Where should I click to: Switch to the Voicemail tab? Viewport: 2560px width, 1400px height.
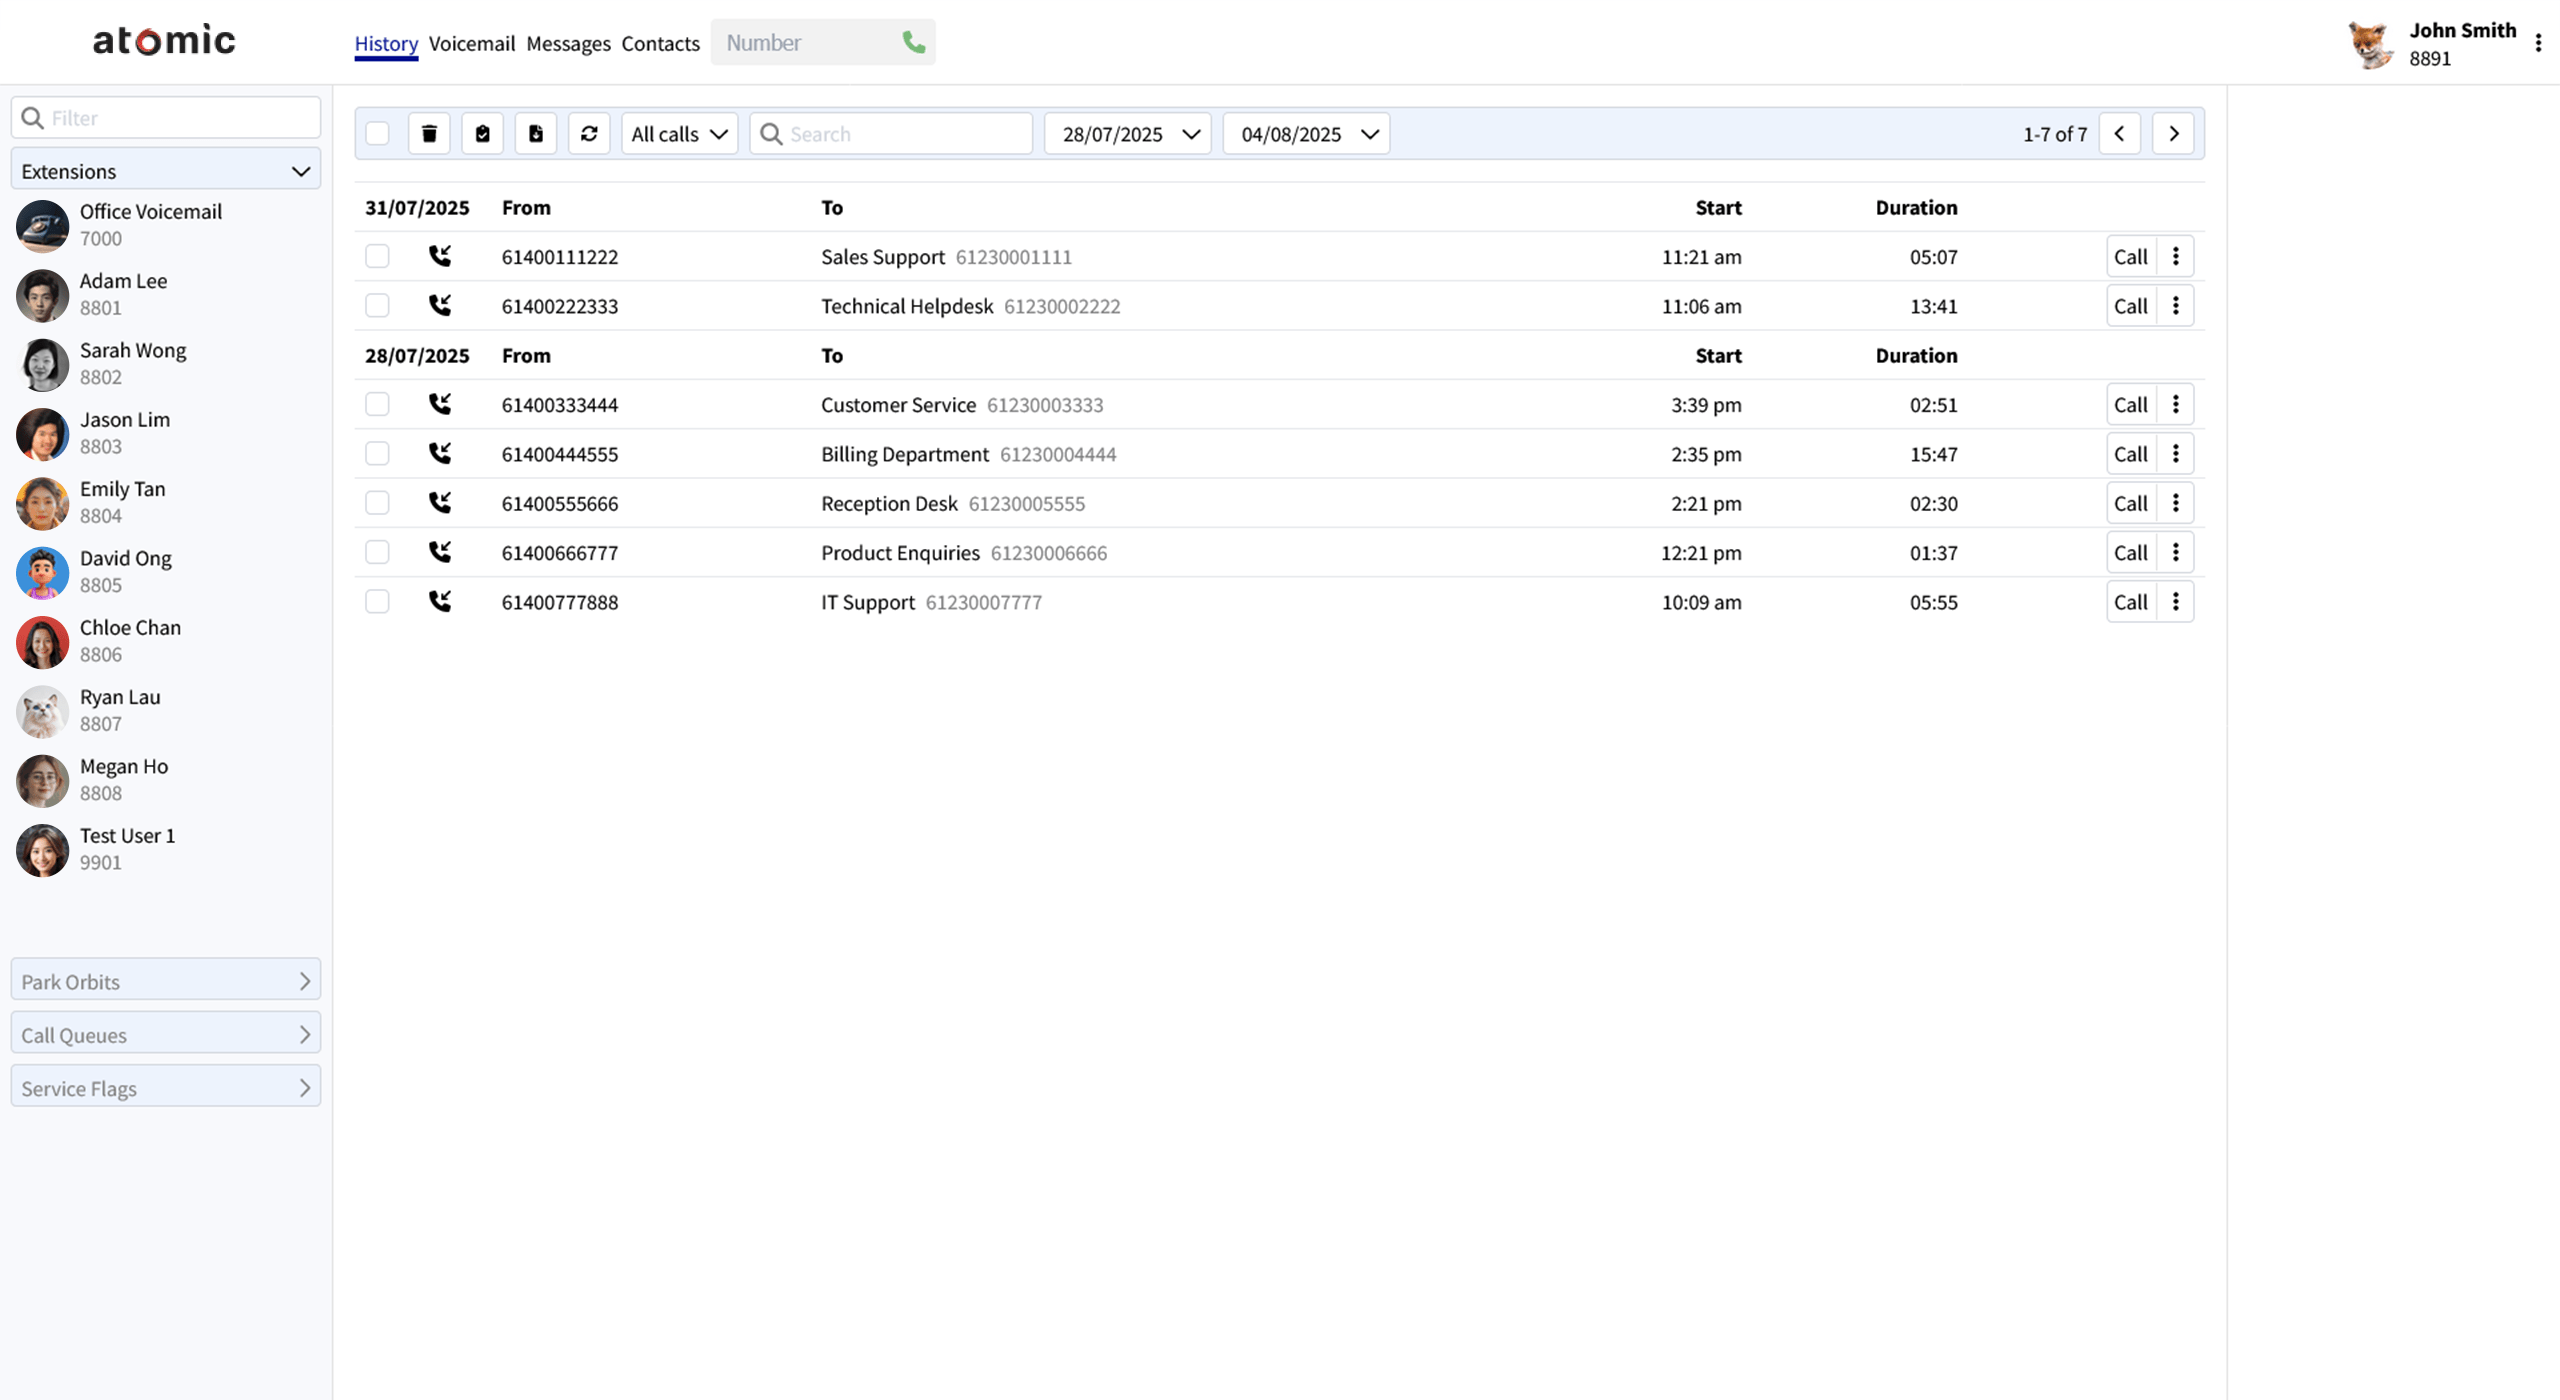point(472,43)
